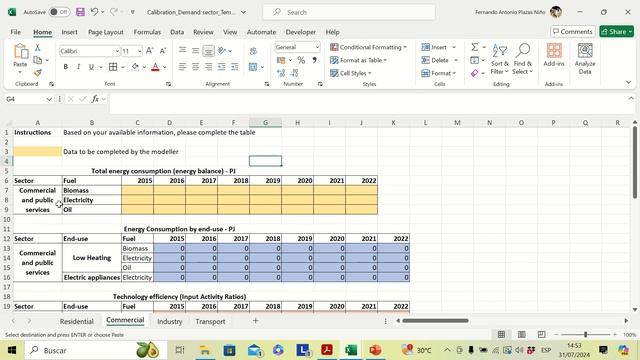Switch to Page Break Preview view
This screenshot has height=360, width=640.
[542, 335]
